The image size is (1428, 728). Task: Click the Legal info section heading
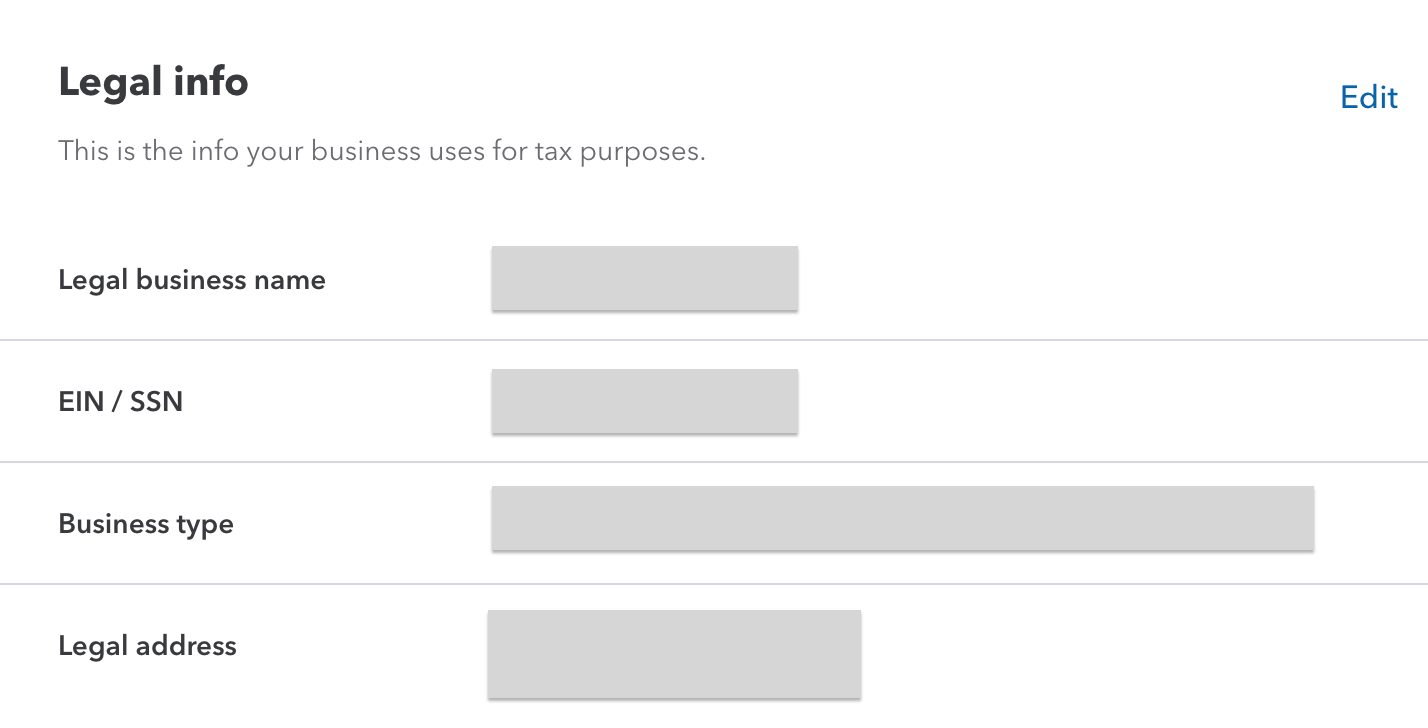153,82
